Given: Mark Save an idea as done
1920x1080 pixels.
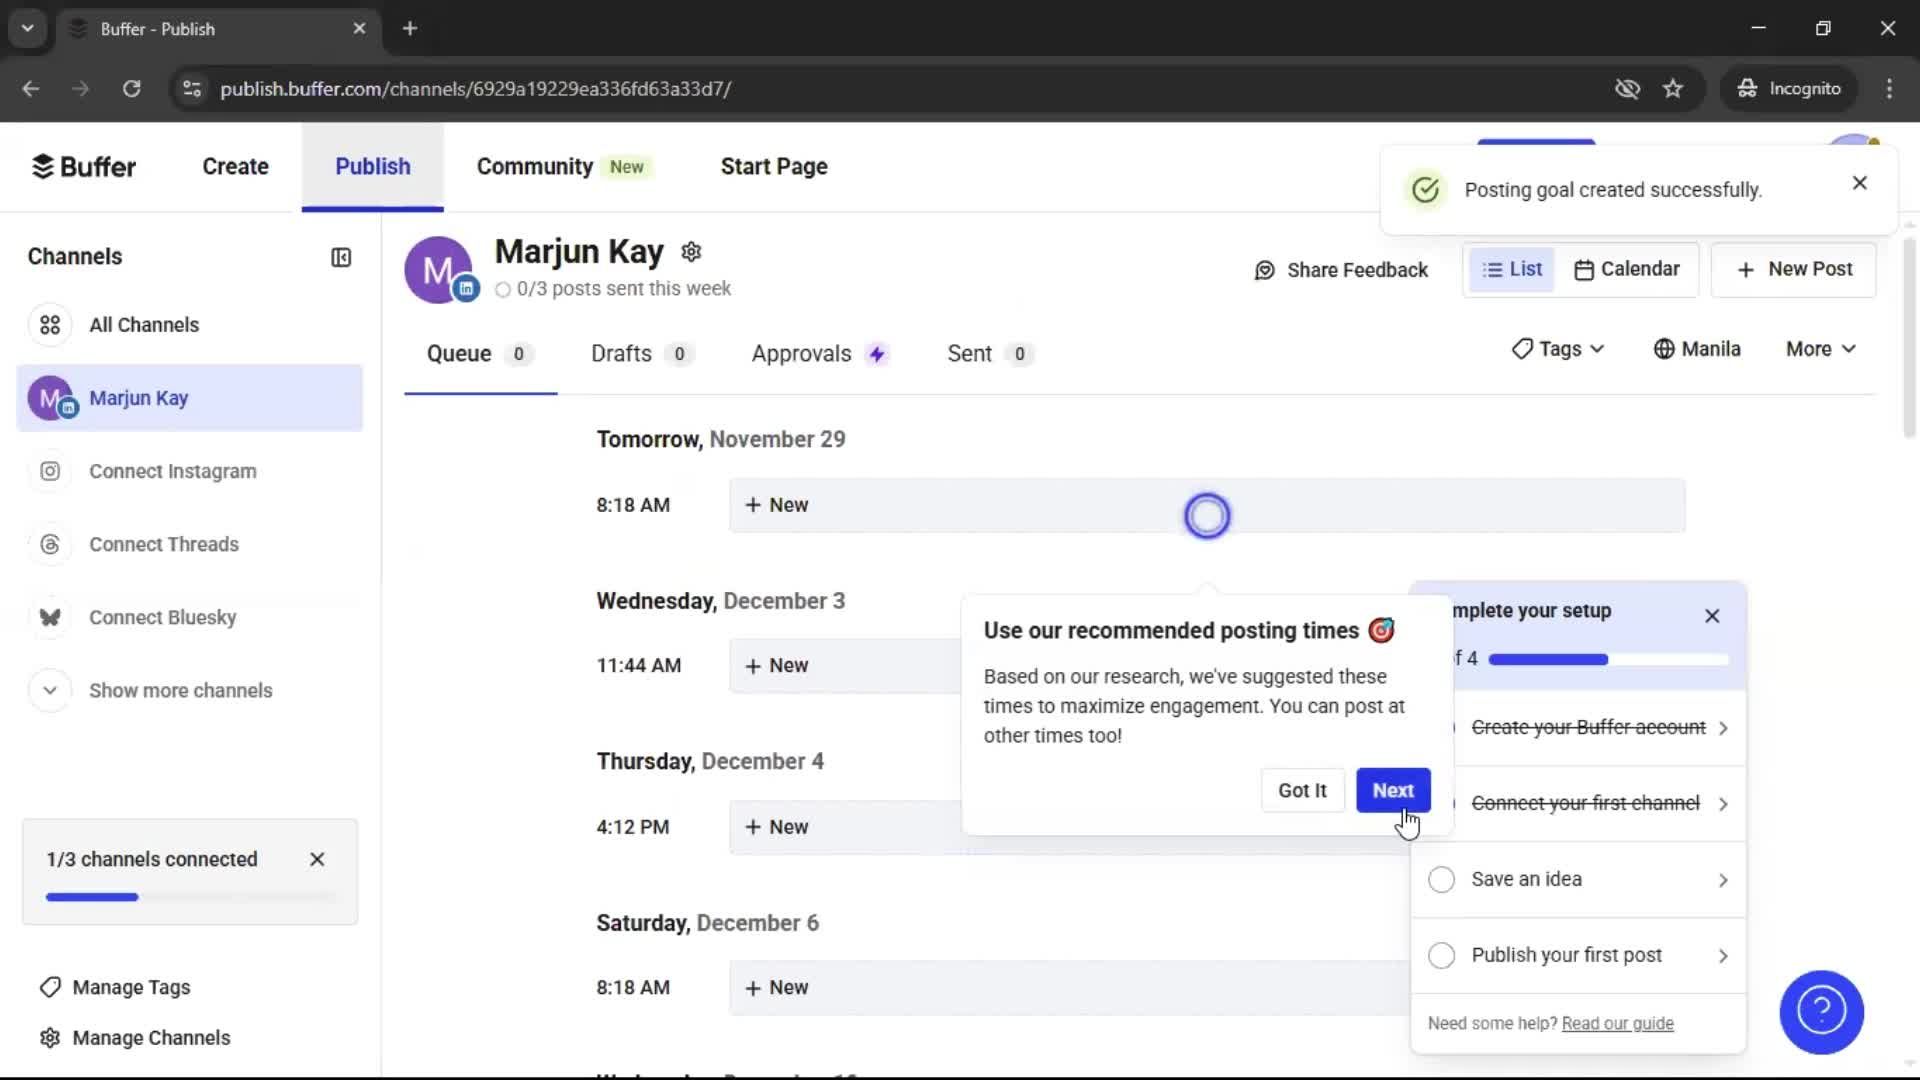Looking at the screenshot, I should click(x=1441, y=879).
